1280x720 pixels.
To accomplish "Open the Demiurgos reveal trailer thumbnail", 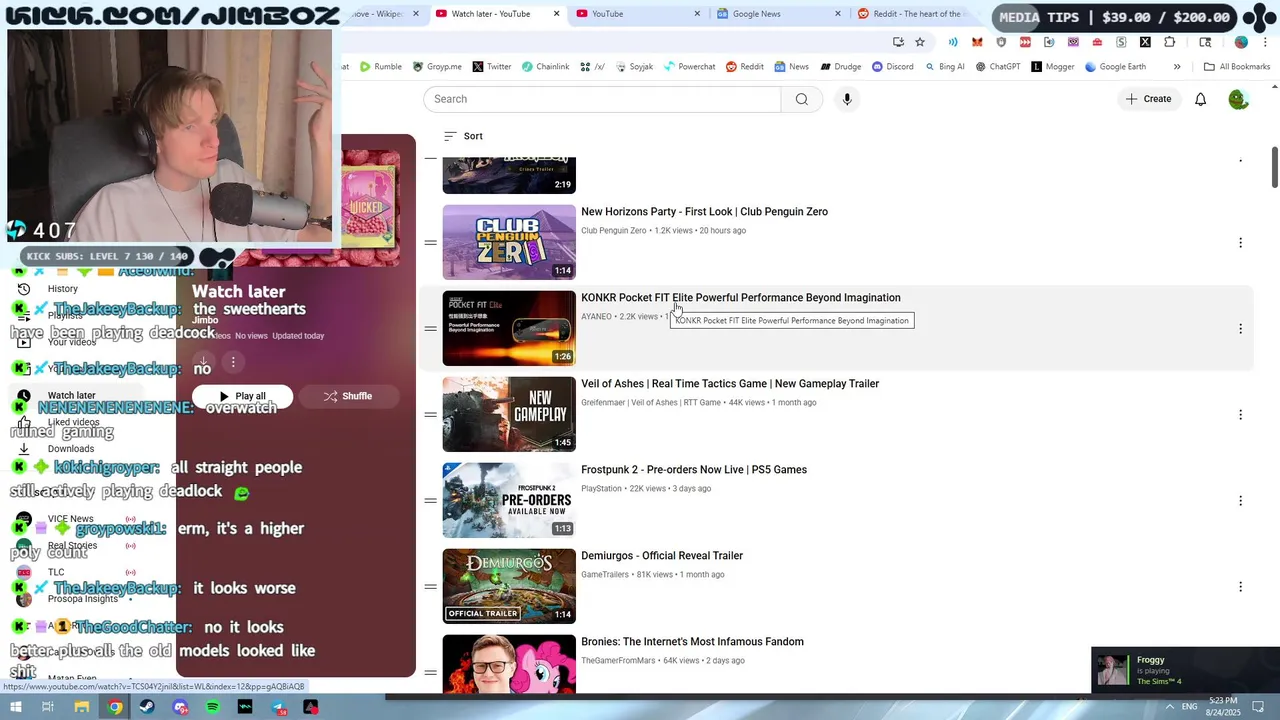I will [509, 586].
